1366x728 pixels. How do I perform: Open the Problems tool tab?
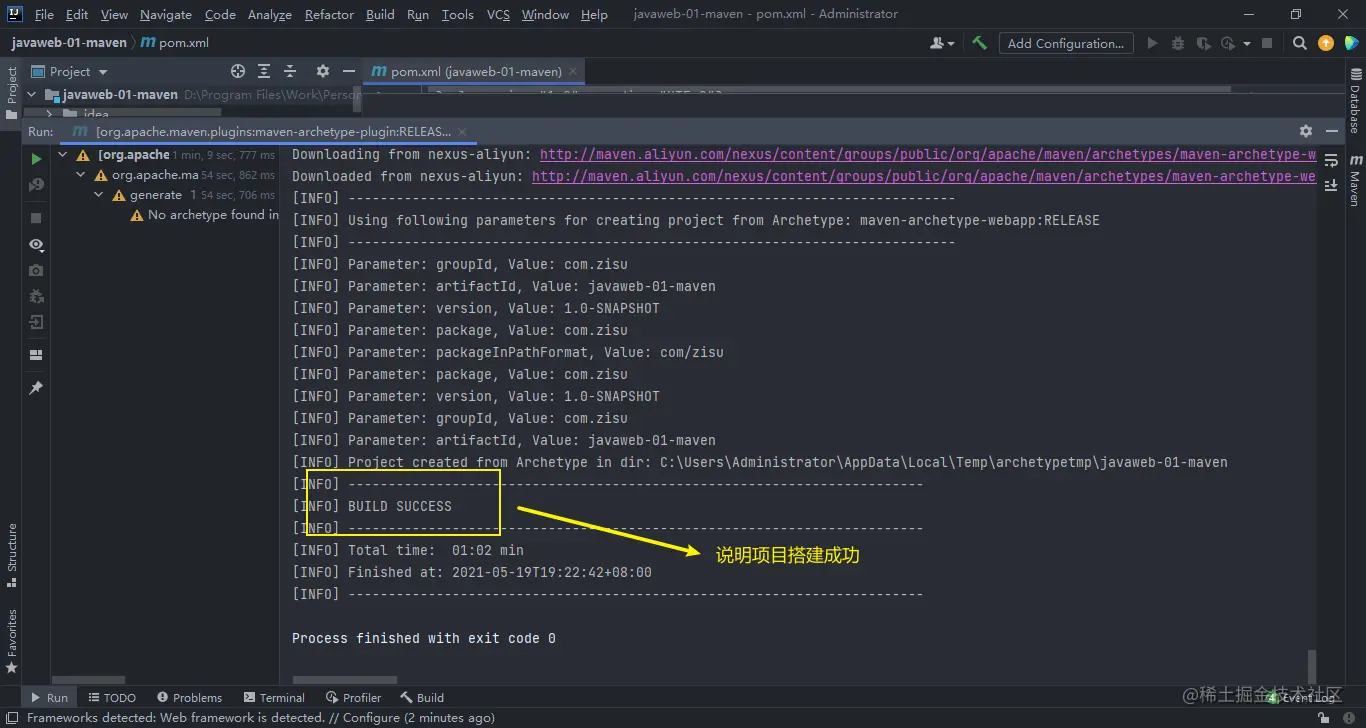coord(189,697)
